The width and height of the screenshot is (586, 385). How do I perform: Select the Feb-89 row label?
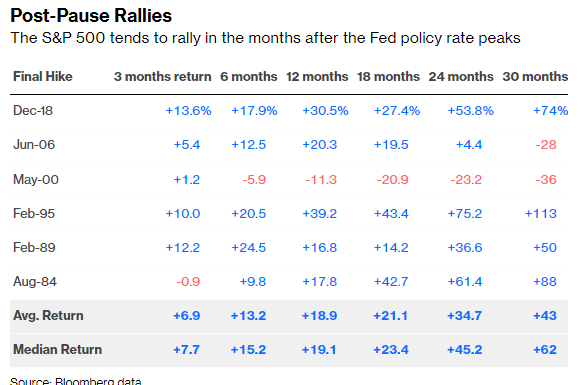pyautogui.click(x=34, y=247)
